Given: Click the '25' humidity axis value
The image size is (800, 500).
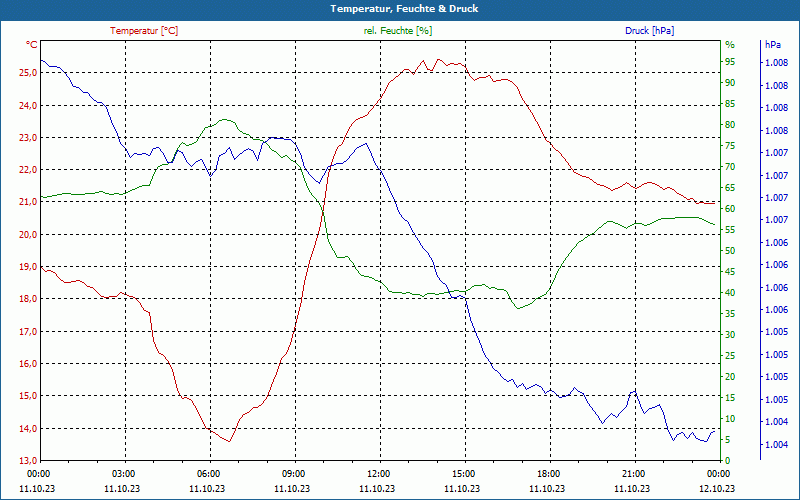Looking at the screenshot, I should (x=730, y=356).
